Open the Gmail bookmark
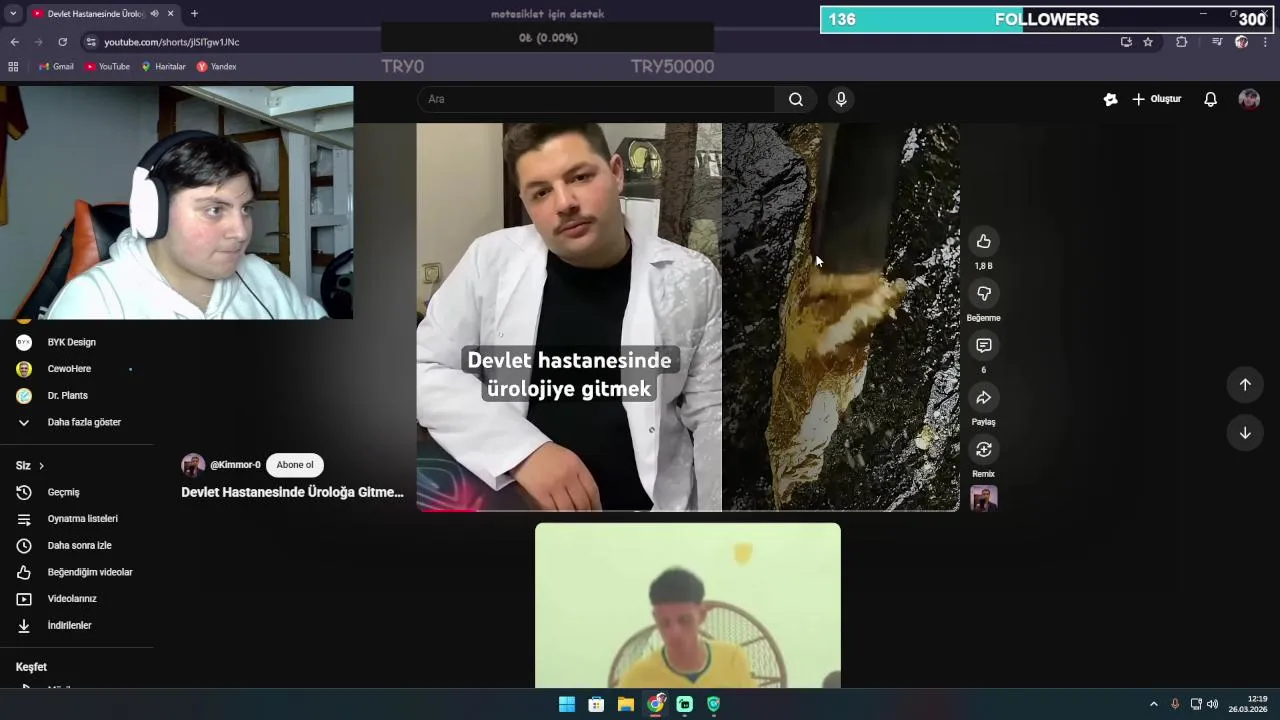The height and width of the screenshot is (720, 1280). [56, 67]
